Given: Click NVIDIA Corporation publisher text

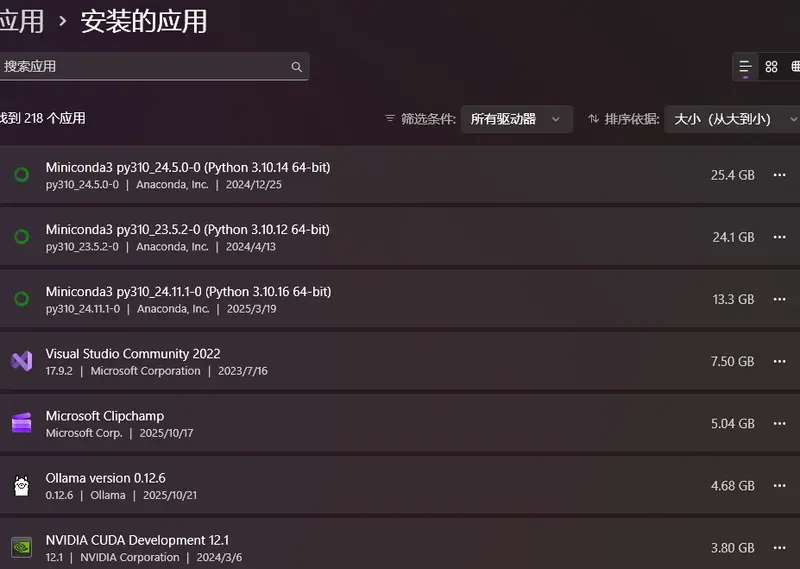Looking at the screenshot, I should coord(130,557).
